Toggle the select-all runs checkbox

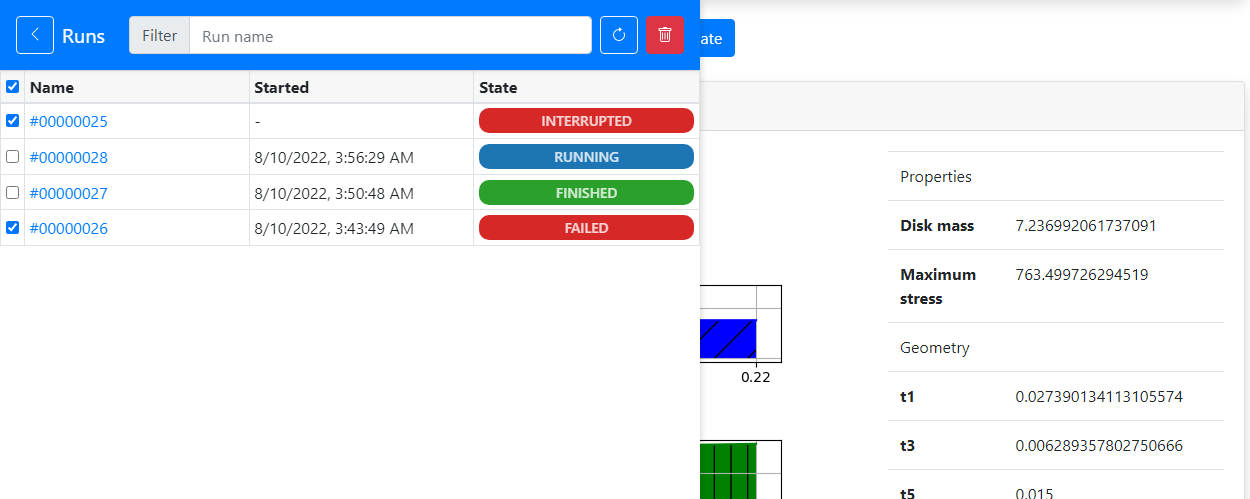[13, 87]
